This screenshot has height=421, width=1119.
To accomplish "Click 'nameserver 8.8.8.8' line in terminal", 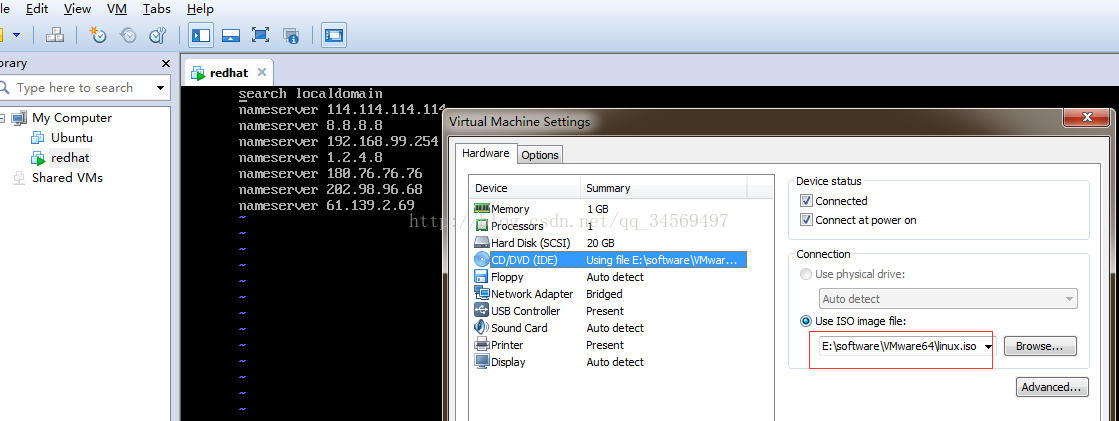I will 310,126.
